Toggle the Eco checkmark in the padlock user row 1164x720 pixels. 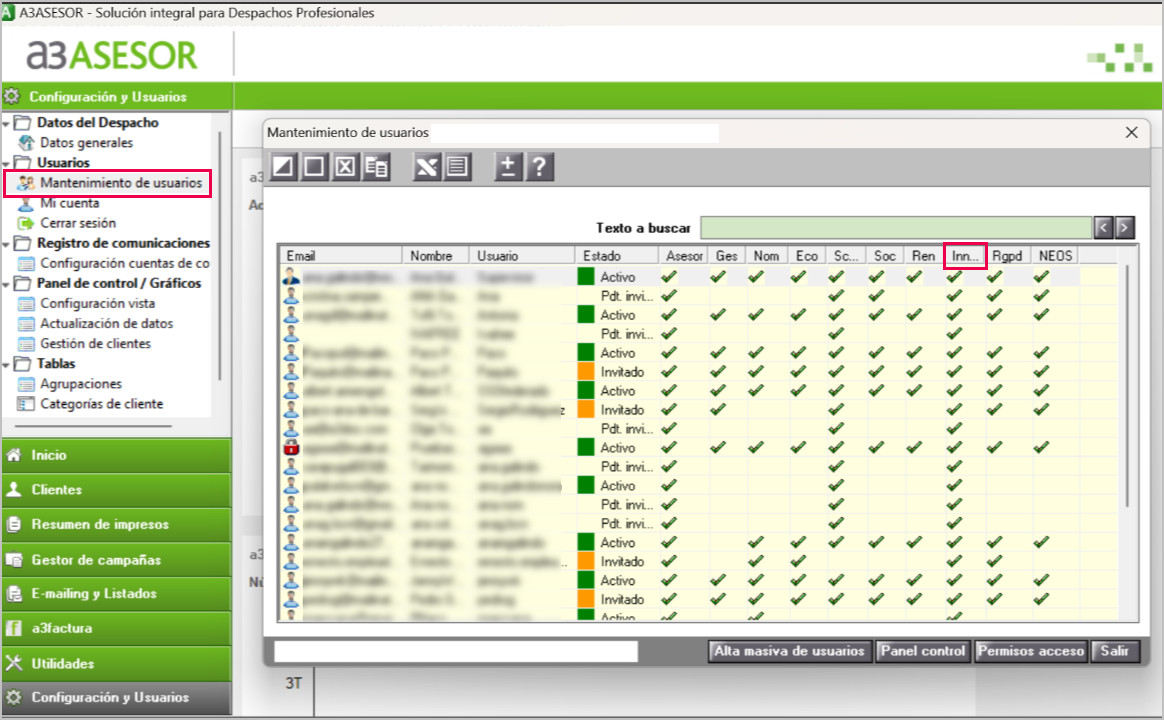pyautogui.click(x=798, y=448)
